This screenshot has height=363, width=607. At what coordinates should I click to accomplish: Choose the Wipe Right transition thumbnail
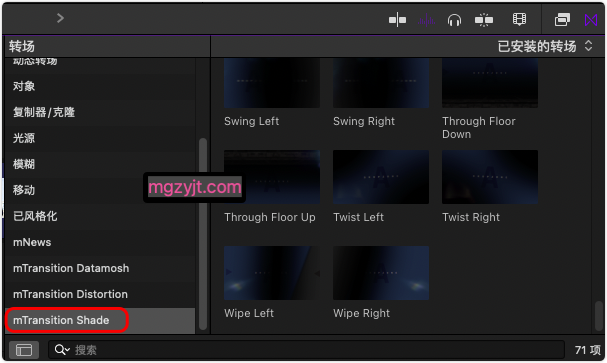click(381, 273)
